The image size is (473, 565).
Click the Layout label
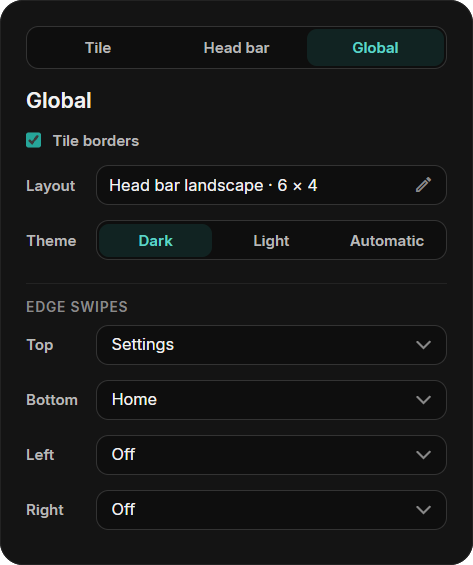click(x=50, y=186)
